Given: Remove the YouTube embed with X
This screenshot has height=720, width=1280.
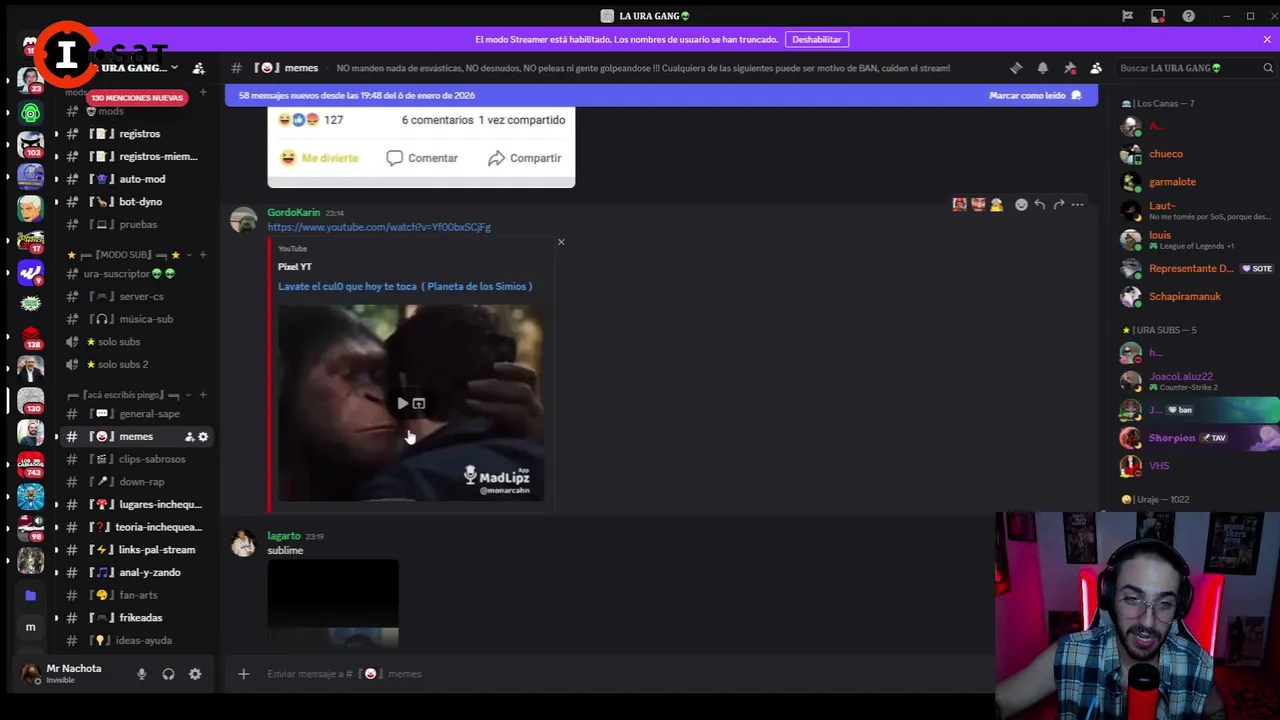Looking at the screenshot, I should pyautogui.click(x=561, y=242).
